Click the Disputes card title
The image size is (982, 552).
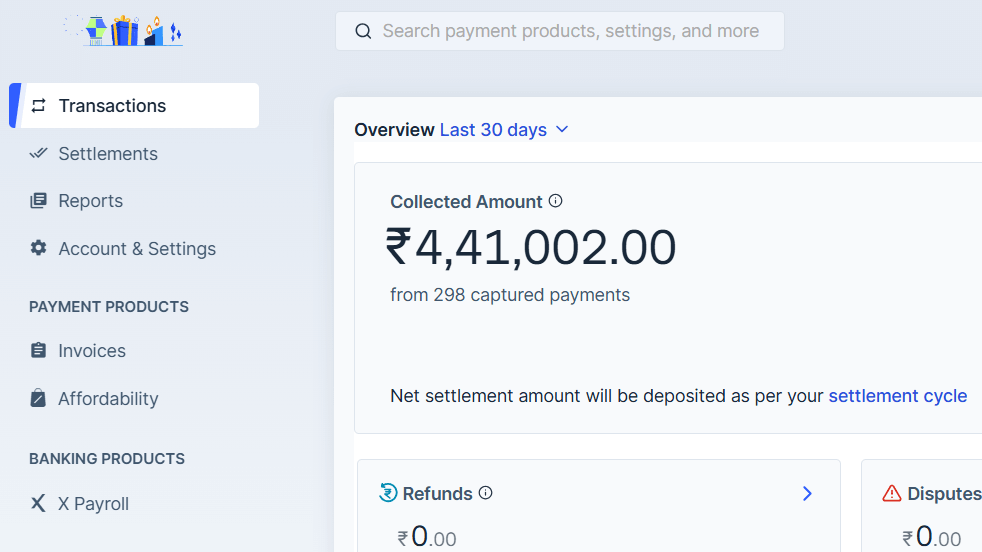(944, 494)
